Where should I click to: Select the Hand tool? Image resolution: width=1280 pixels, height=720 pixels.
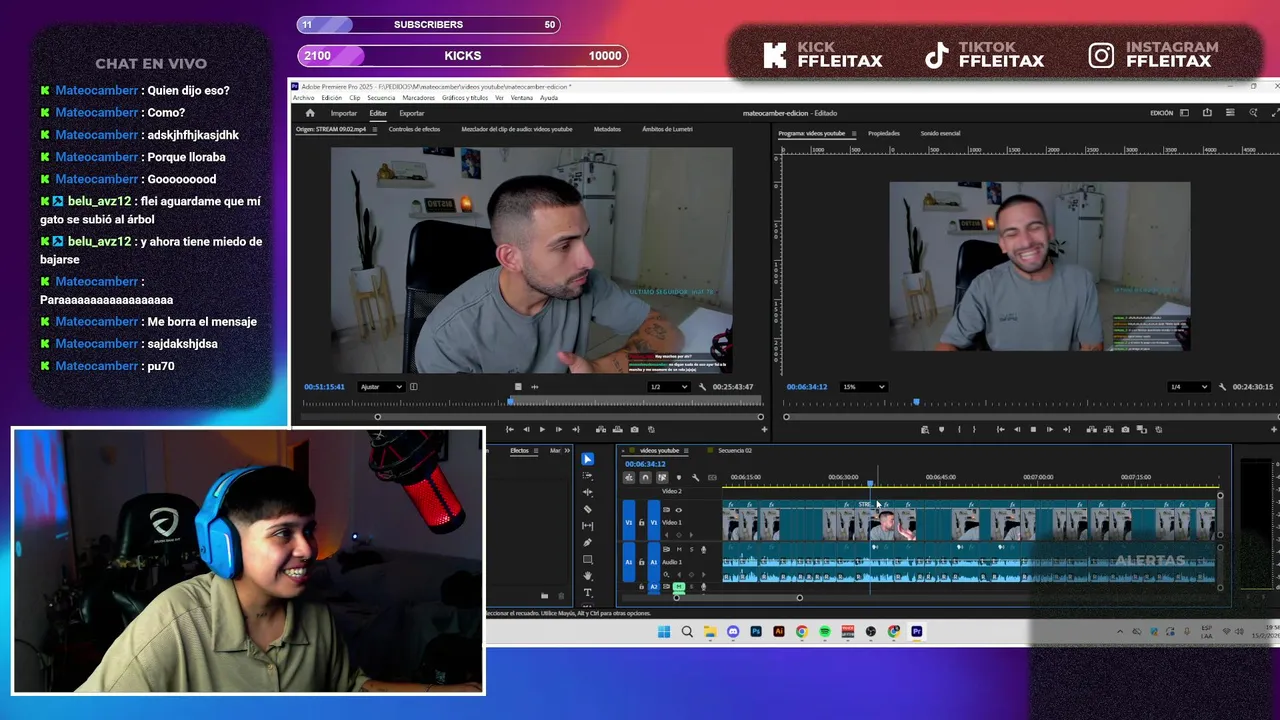[588, 576]
